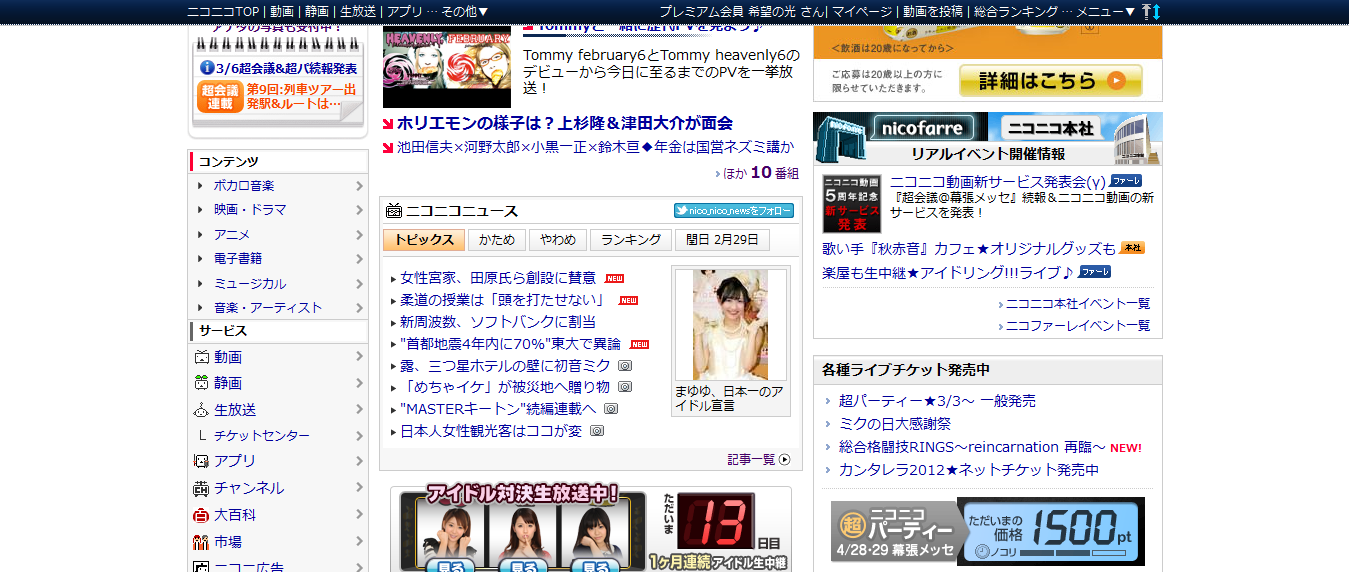
Task: Open マイページ from the top bar
Action: (863, 11)
